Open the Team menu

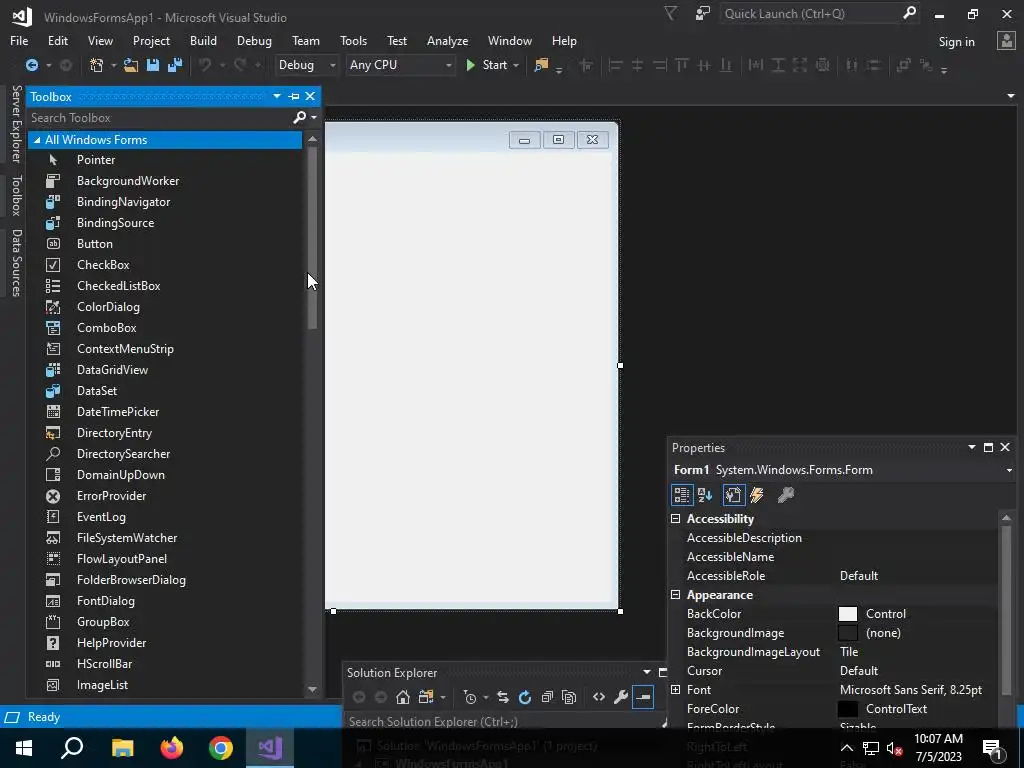306,40
